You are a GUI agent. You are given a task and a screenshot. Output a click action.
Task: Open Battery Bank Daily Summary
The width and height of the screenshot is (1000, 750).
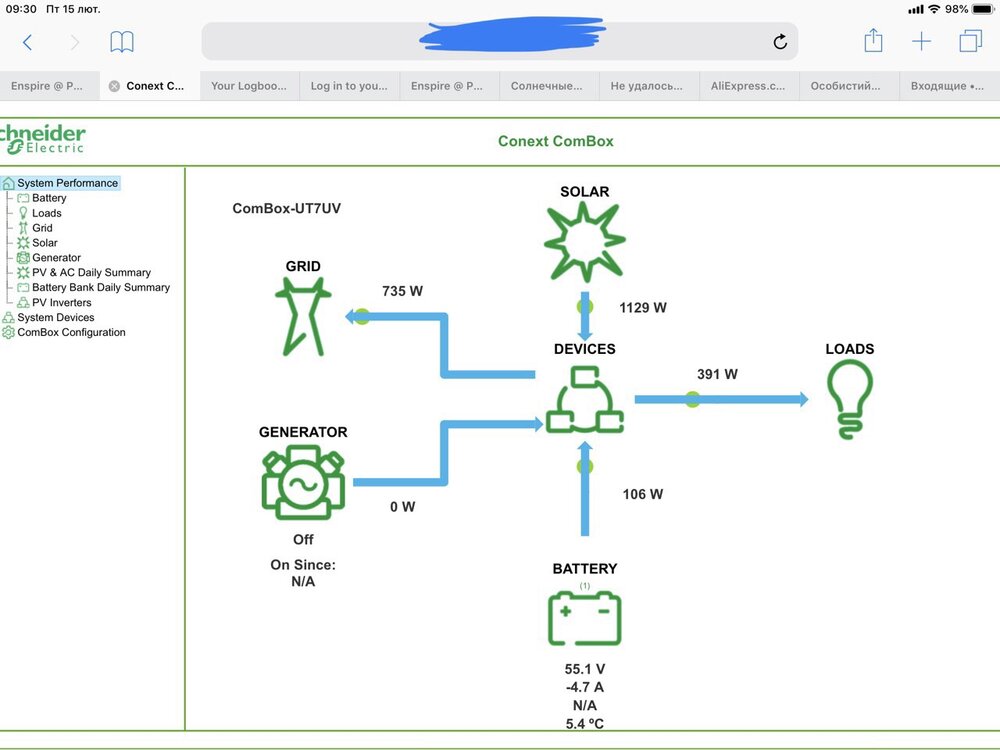pyautogui.click(x=101, y=287)
